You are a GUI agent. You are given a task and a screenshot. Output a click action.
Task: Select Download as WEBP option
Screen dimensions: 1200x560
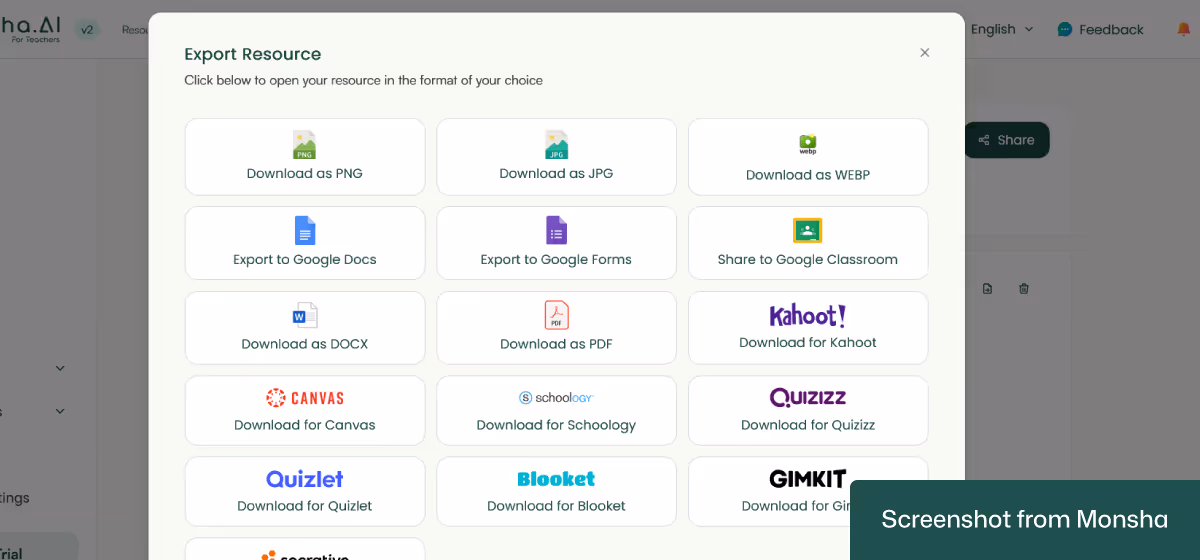(808, 157)
